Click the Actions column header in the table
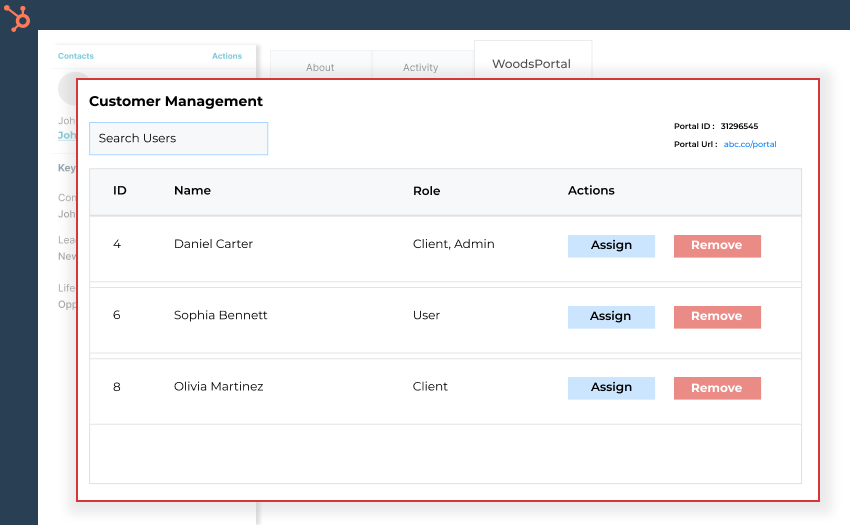Screen dimensions: 850x525 coord(591,190)
